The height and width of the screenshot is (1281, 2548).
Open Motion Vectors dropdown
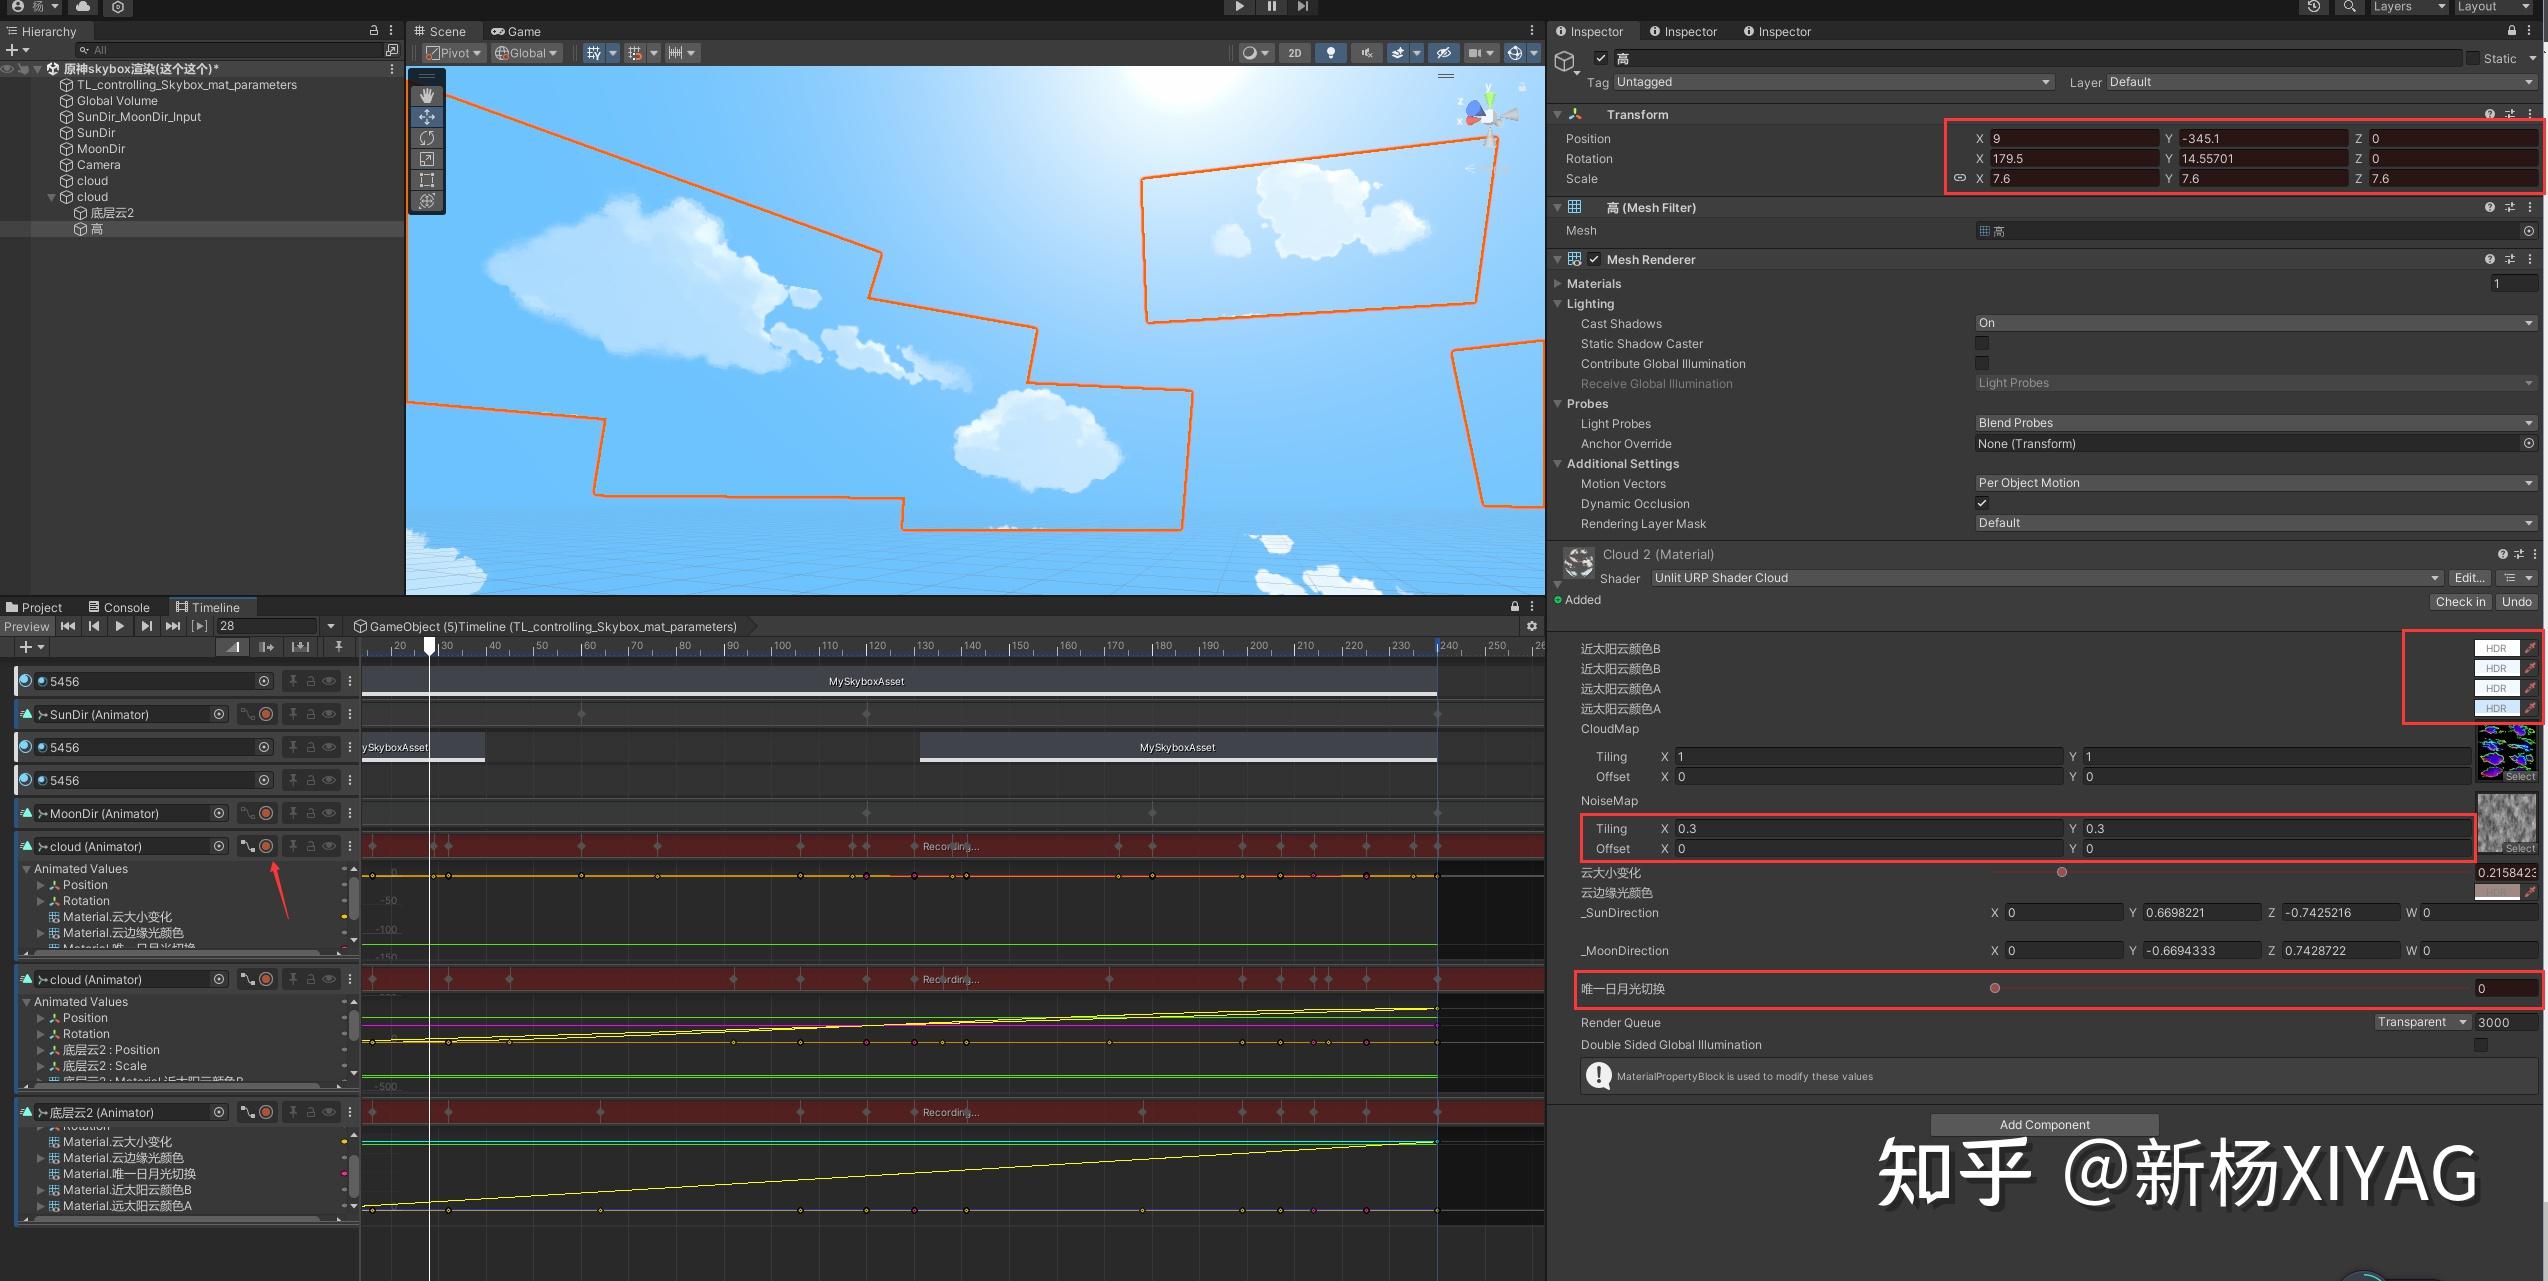tap(2255, 483)
